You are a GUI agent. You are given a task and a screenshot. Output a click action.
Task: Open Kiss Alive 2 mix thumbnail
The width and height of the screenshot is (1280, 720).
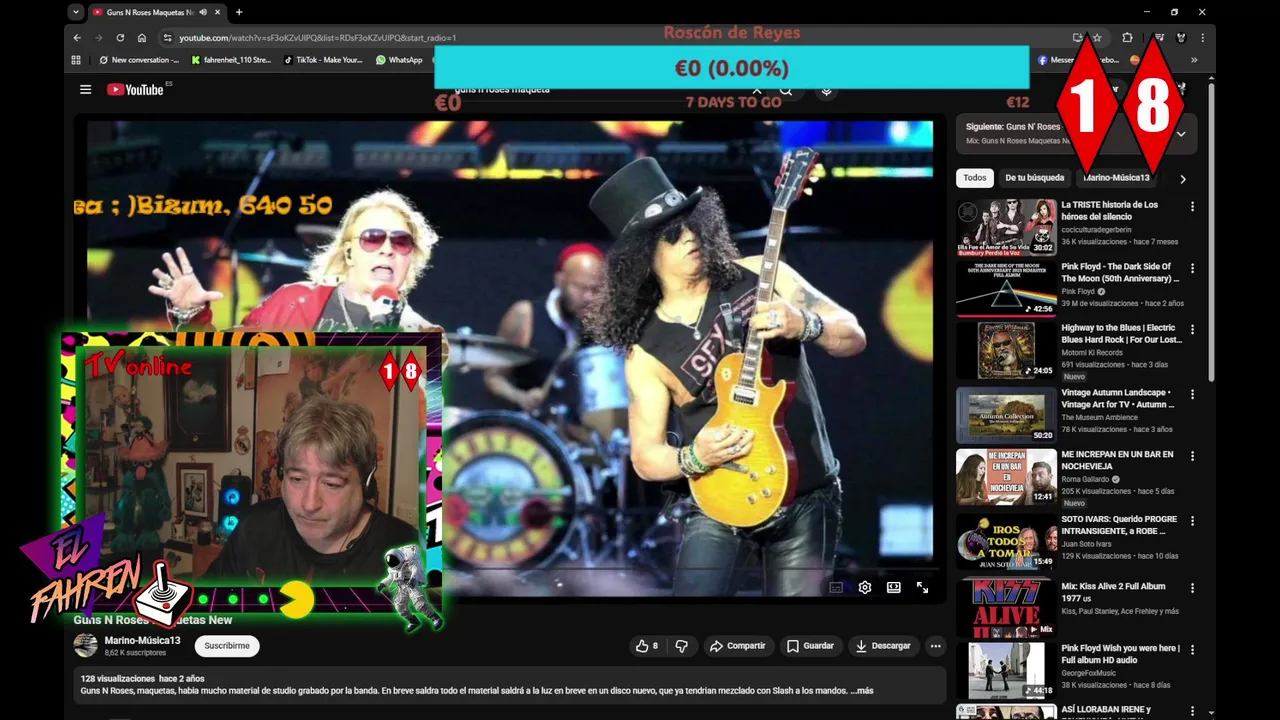click(x=1006, y=608)
